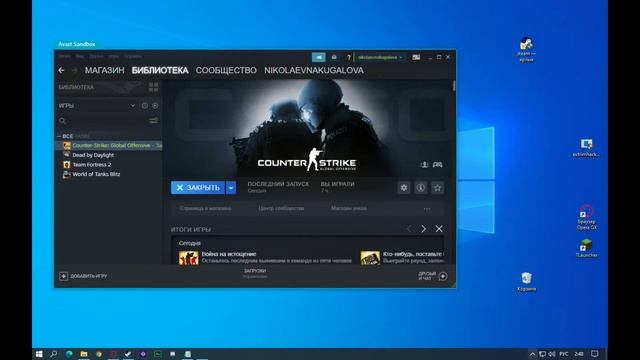Viewport: 640px width, 360px height.
Task: Switch to the МАГАЗИН tab
Action: (104, 70)
